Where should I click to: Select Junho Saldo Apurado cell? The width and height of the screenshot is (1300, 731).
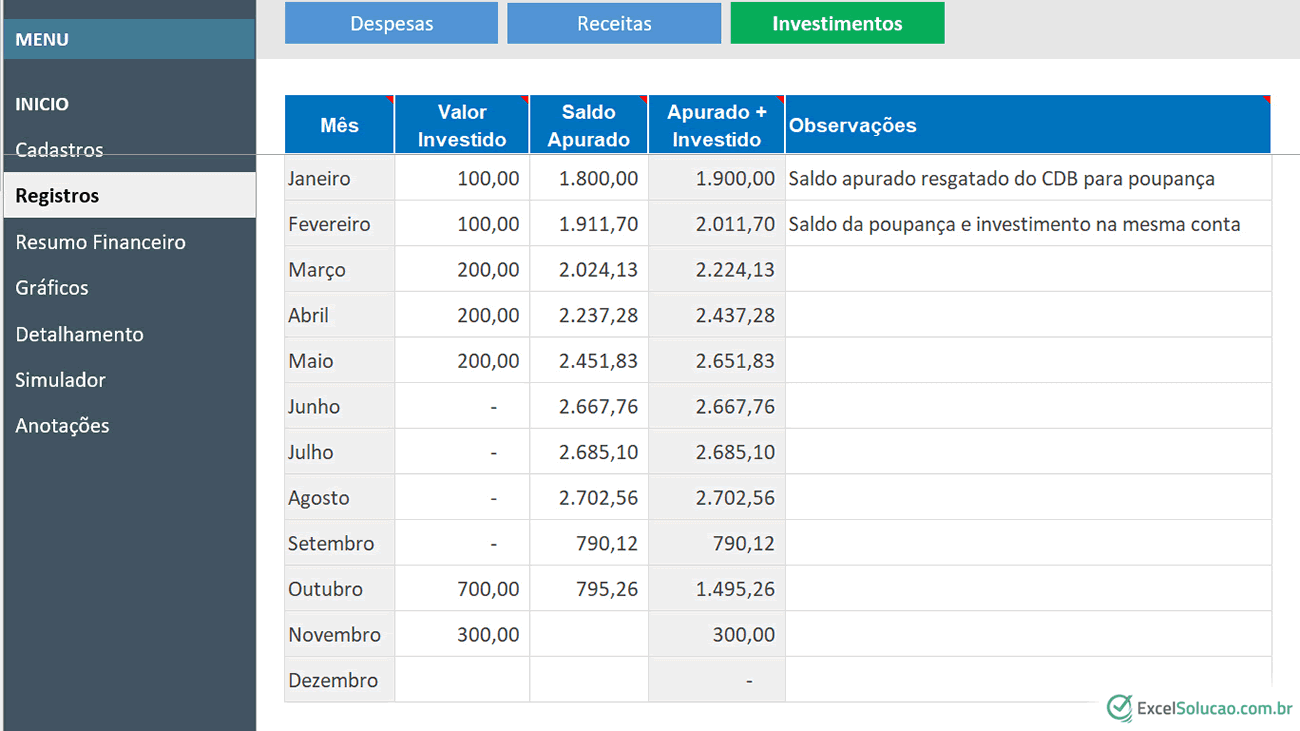589,406
